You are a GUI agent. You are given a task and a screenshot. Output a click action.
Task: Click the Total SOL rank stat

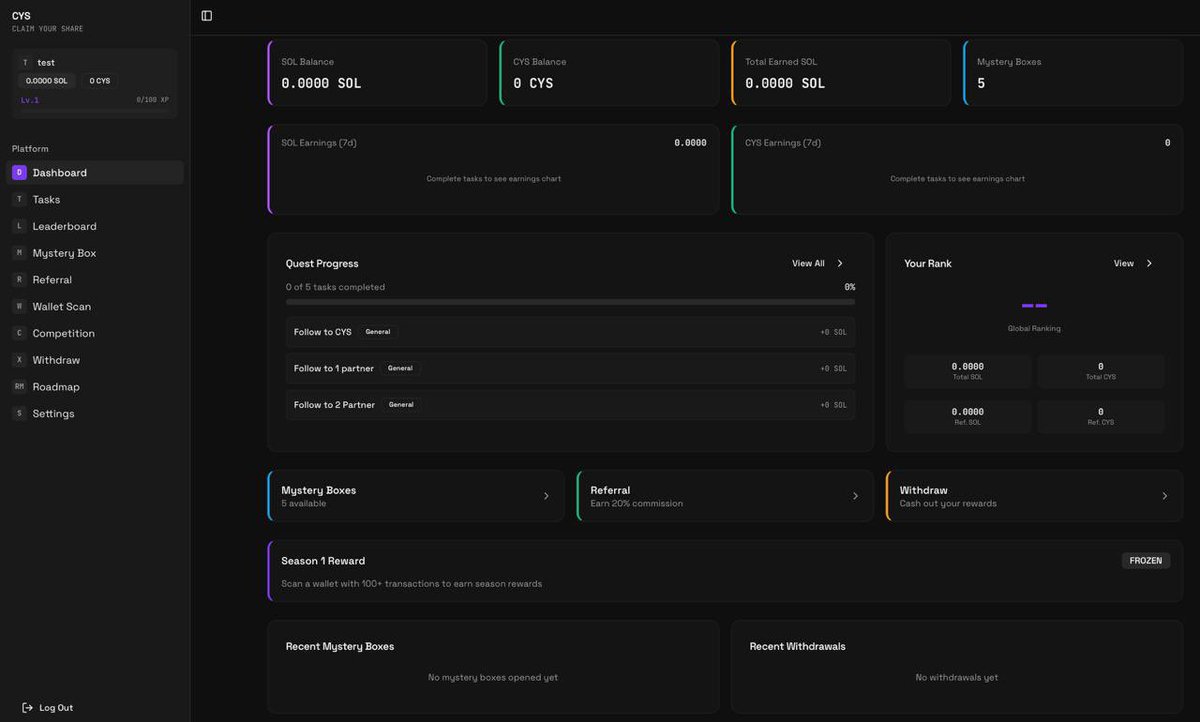967,371
